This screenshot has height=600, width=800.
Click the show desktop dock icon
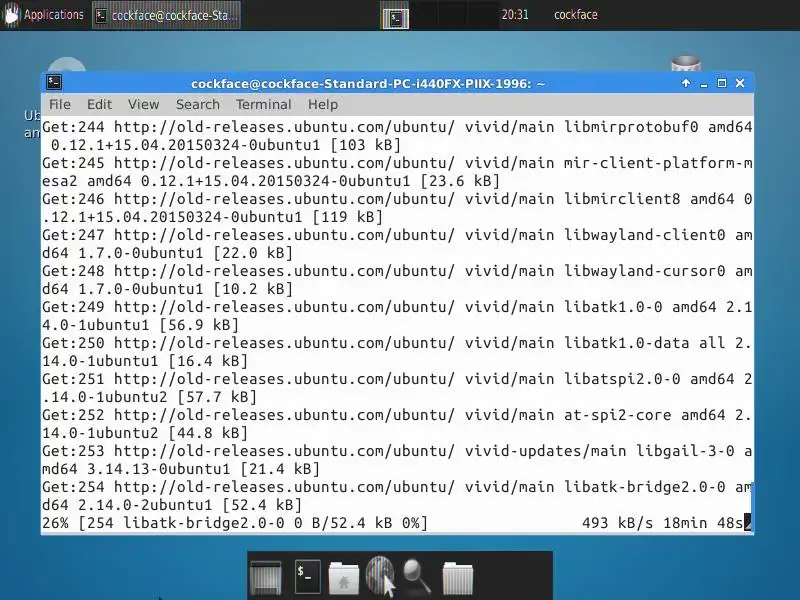tap(266, 578)
